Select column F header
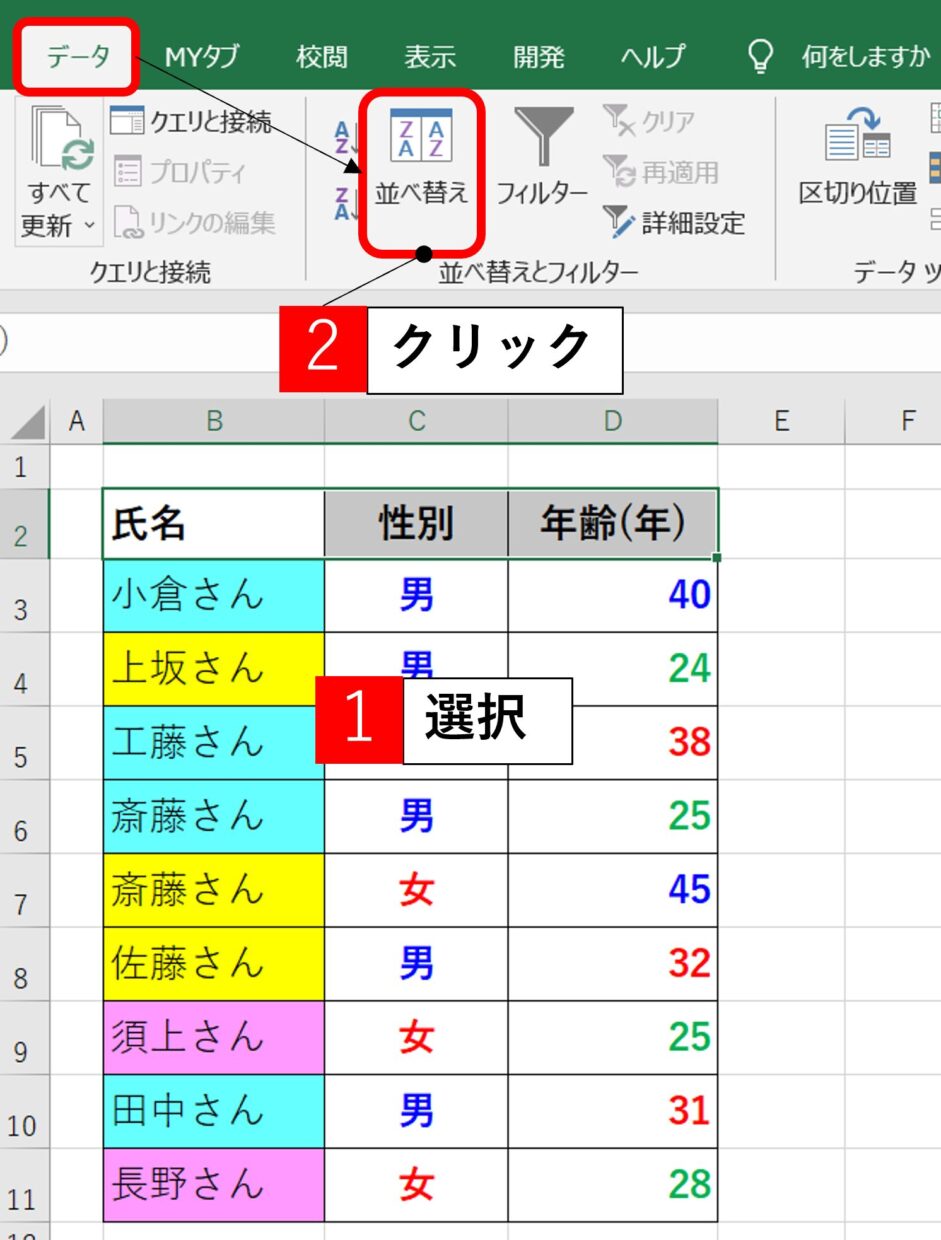 pos(907,422)
